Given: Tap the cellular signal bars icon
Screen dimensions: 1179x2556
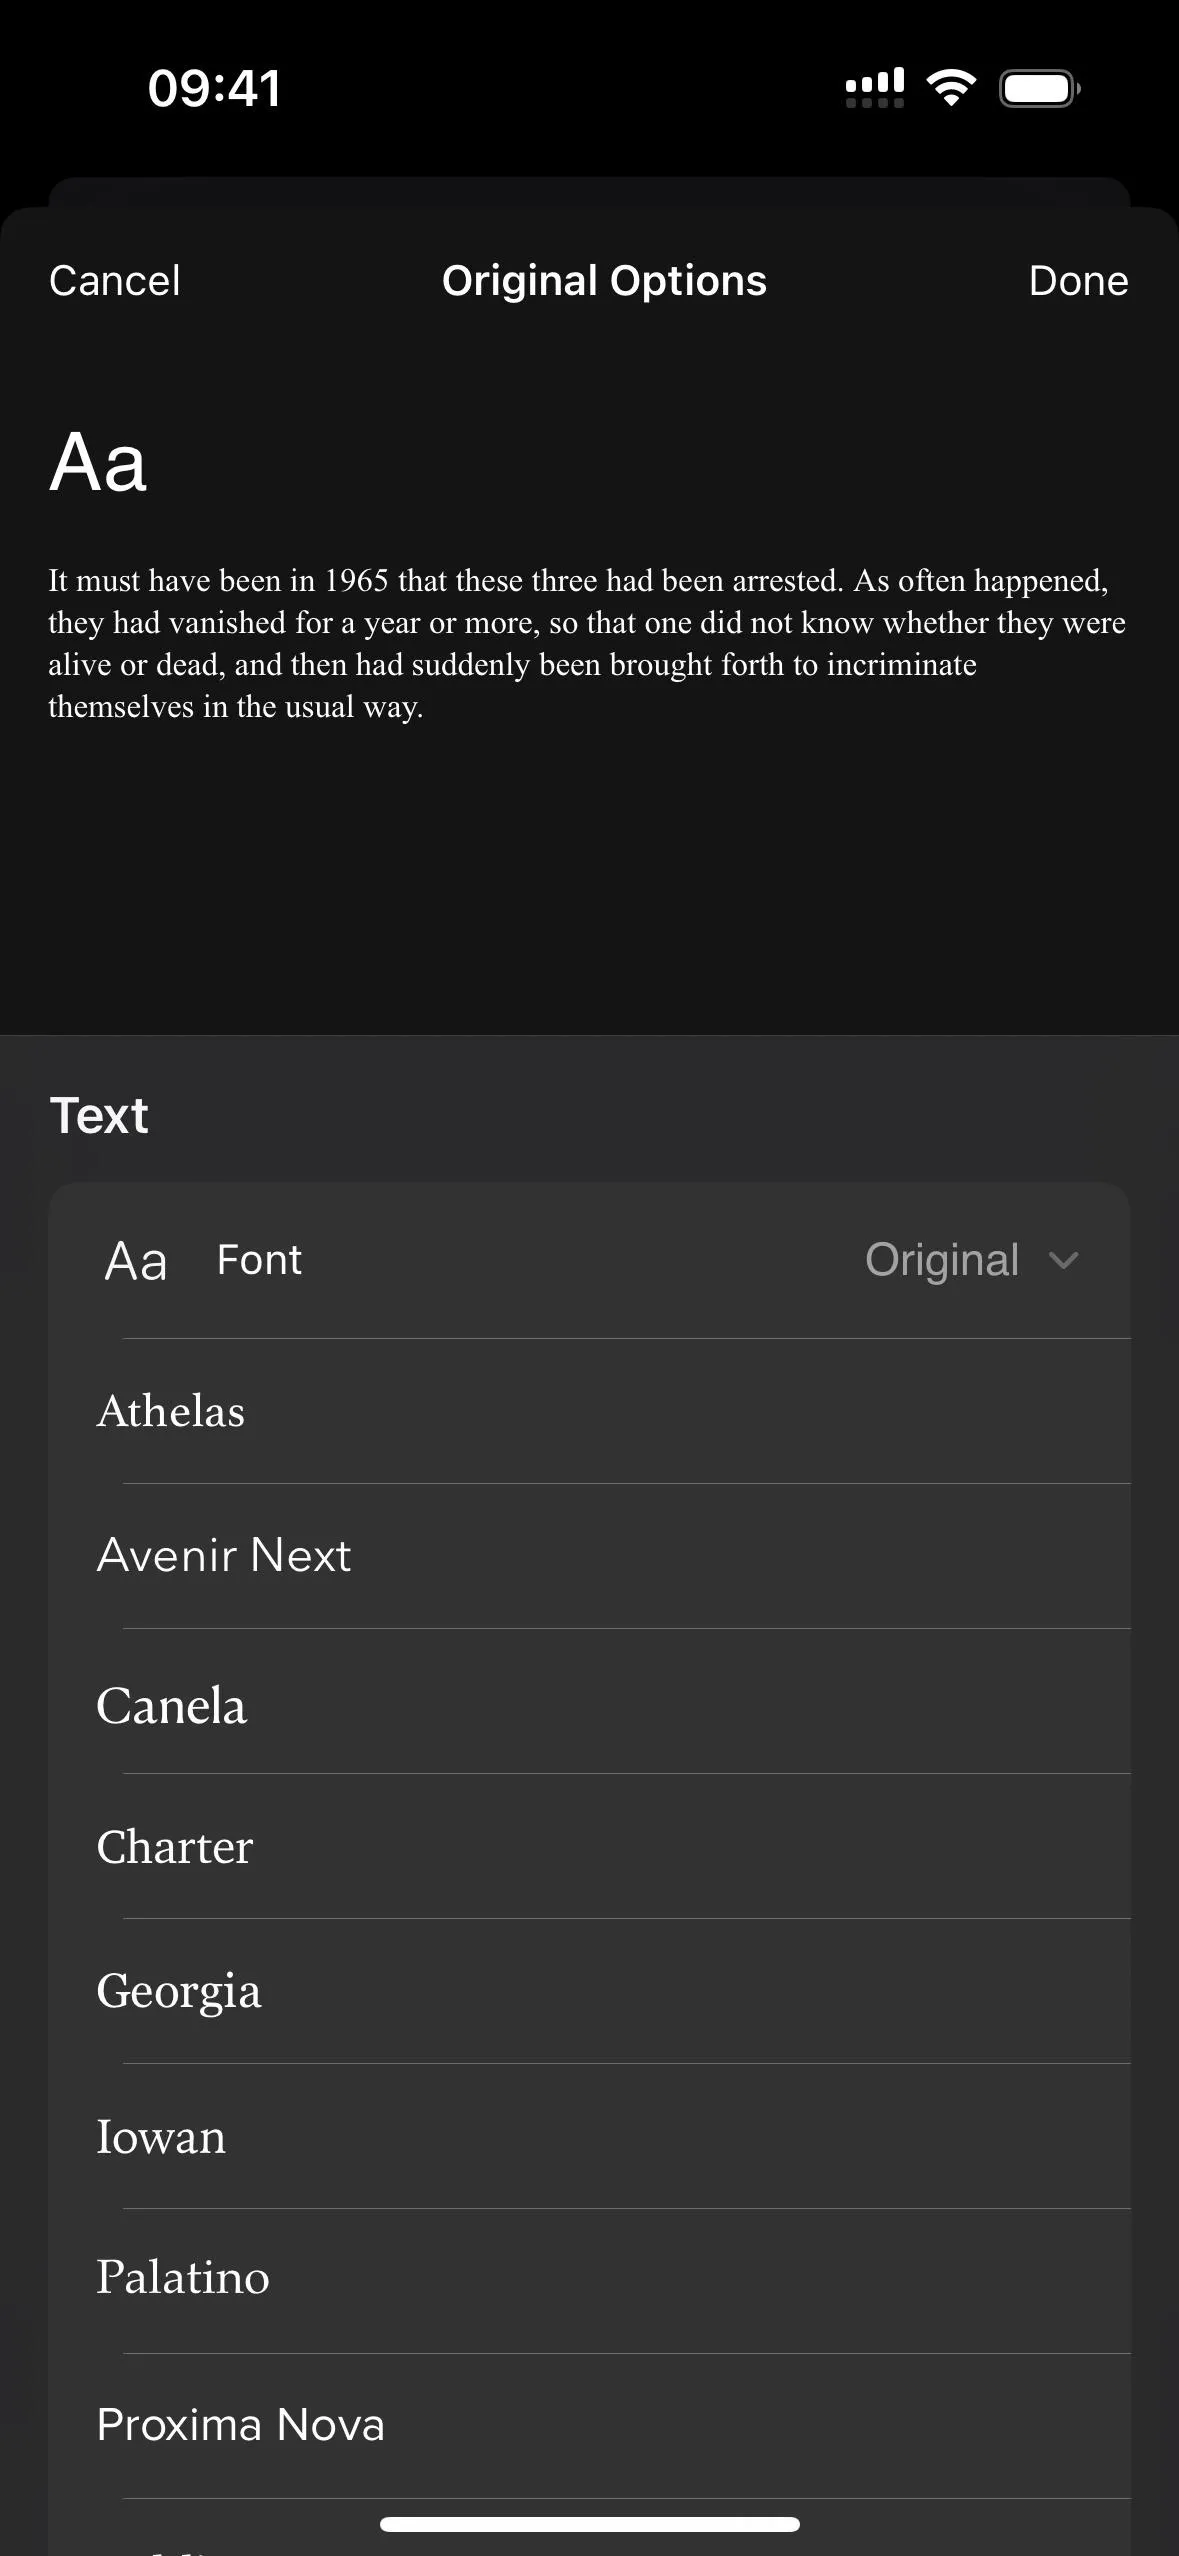Looking at the screenshot, I should [x=875, y=88].
